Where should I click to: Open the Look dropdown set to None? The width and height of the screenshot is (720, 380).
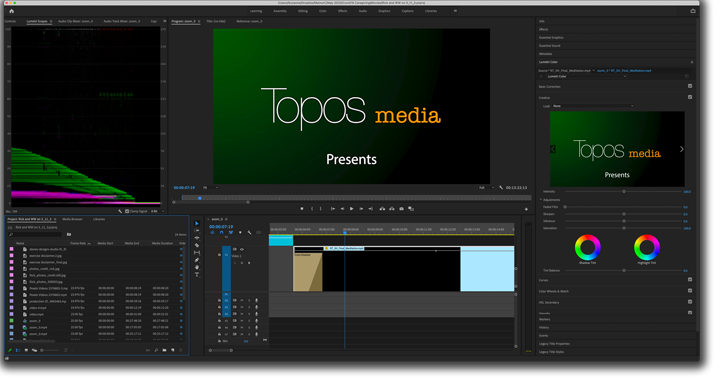coord(593,106)
